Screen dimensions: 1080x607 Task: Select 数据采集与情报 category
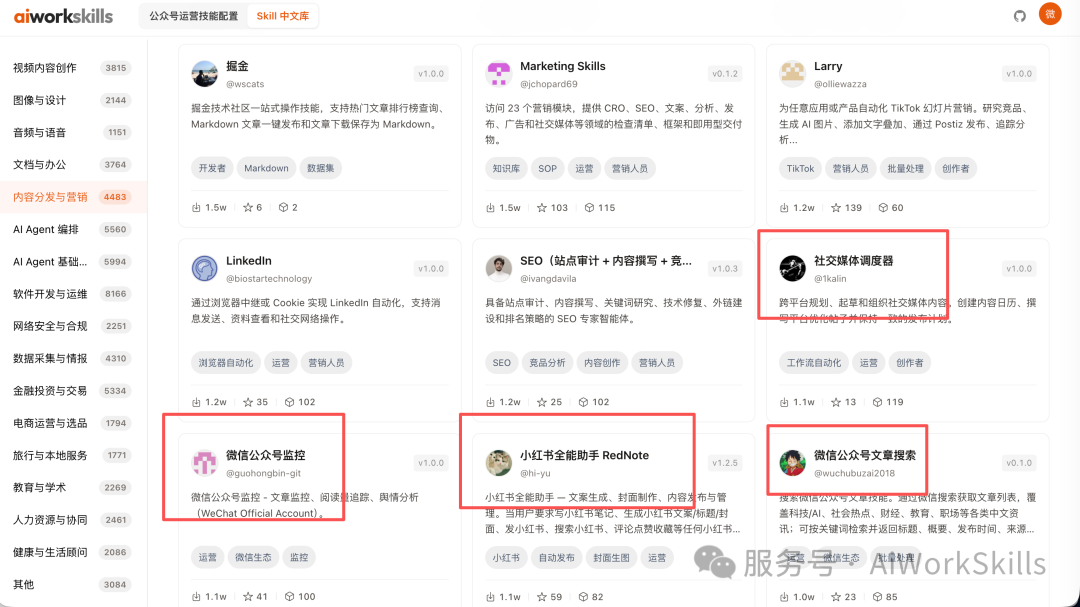(73, 358)
